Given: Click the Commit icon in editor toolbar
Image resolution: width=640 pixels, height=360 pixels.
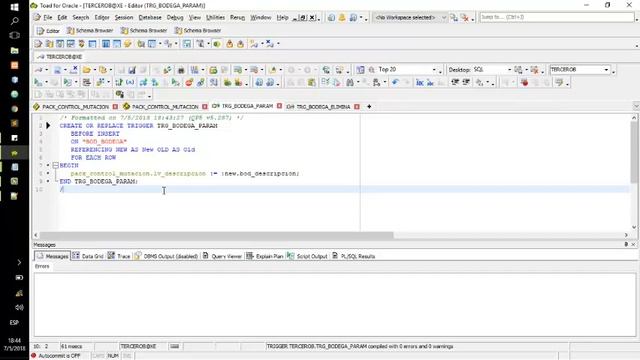Looking at the screenshot, I should (x=227, y=82).
